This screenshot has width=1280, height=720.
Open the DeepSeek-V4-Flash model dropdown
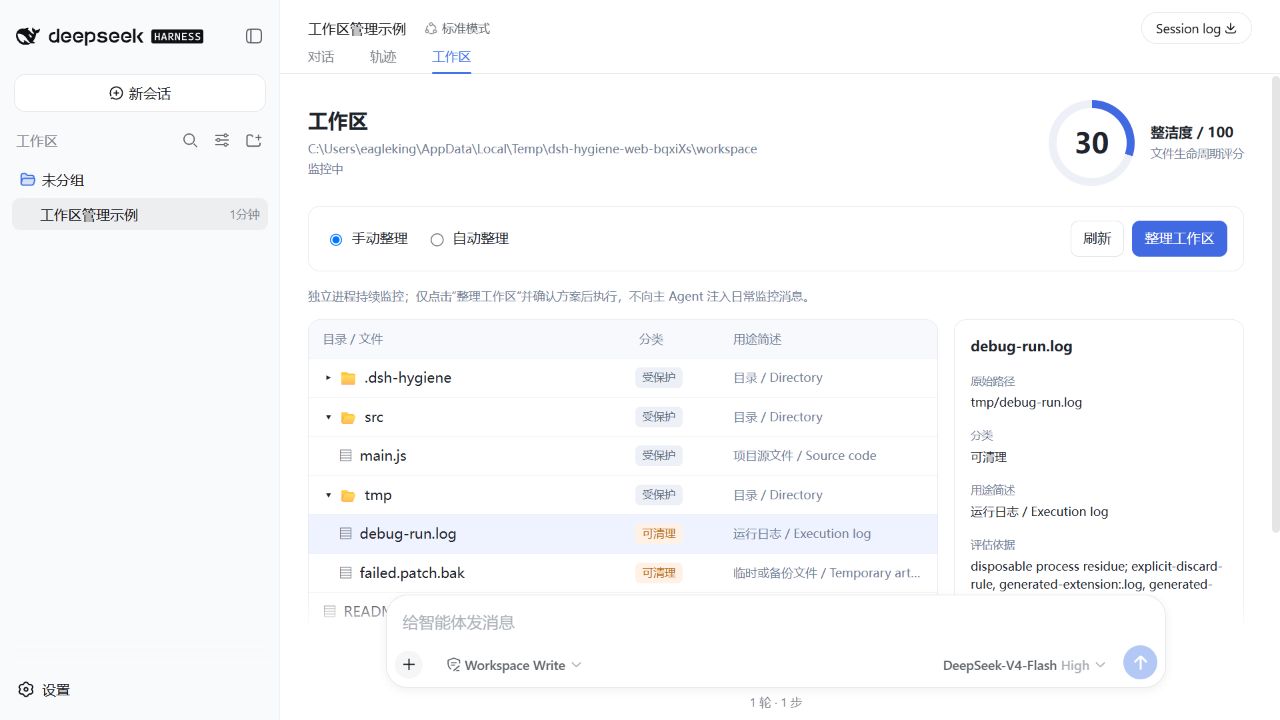(x=1025, y=665)
